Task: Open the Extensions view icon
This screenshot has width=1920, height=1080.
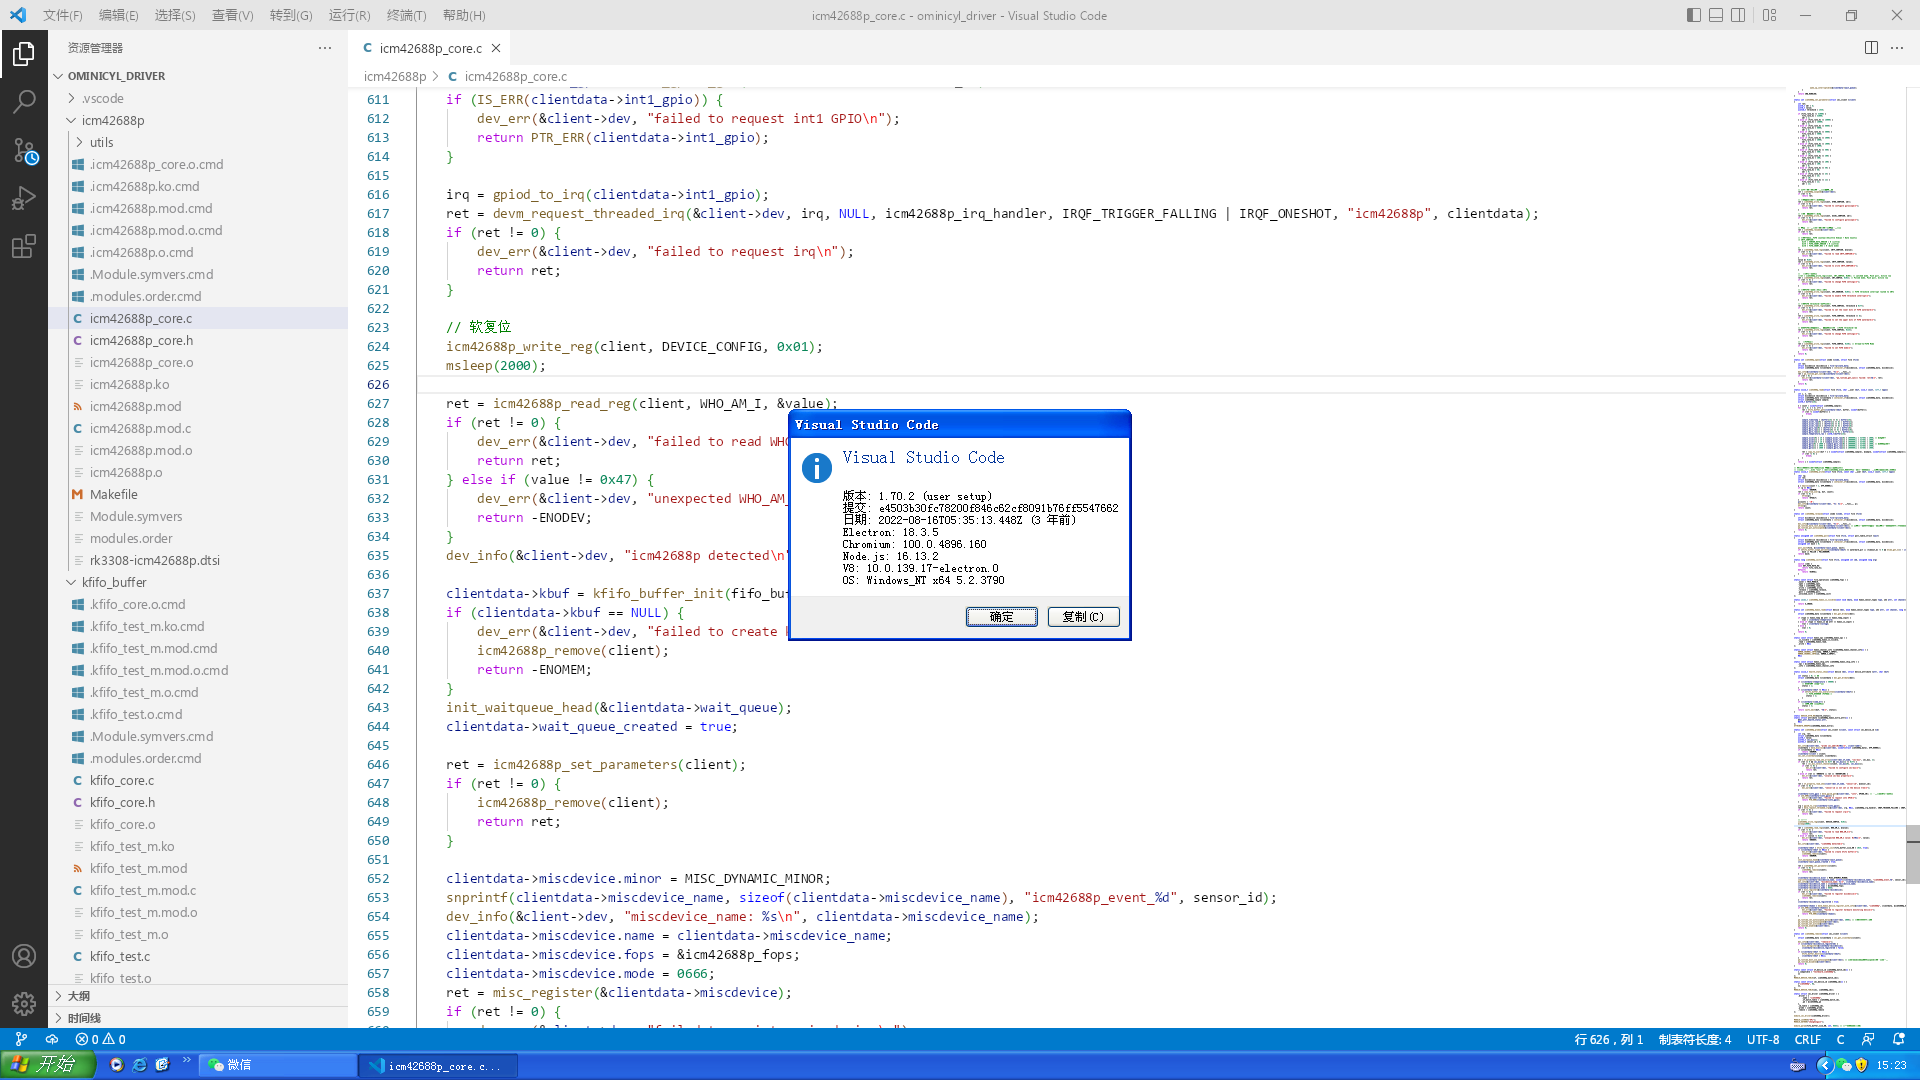Action: [x=24, y=246]
